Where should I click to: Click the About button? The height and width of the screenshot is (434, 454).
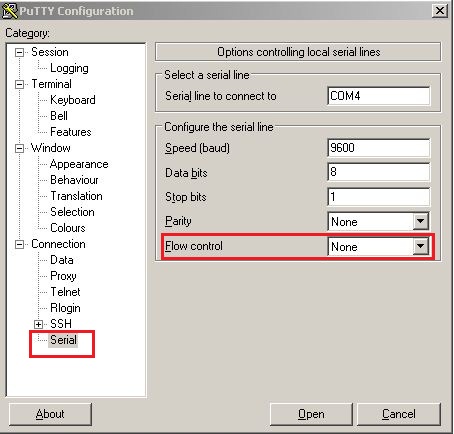coord(50,414)
